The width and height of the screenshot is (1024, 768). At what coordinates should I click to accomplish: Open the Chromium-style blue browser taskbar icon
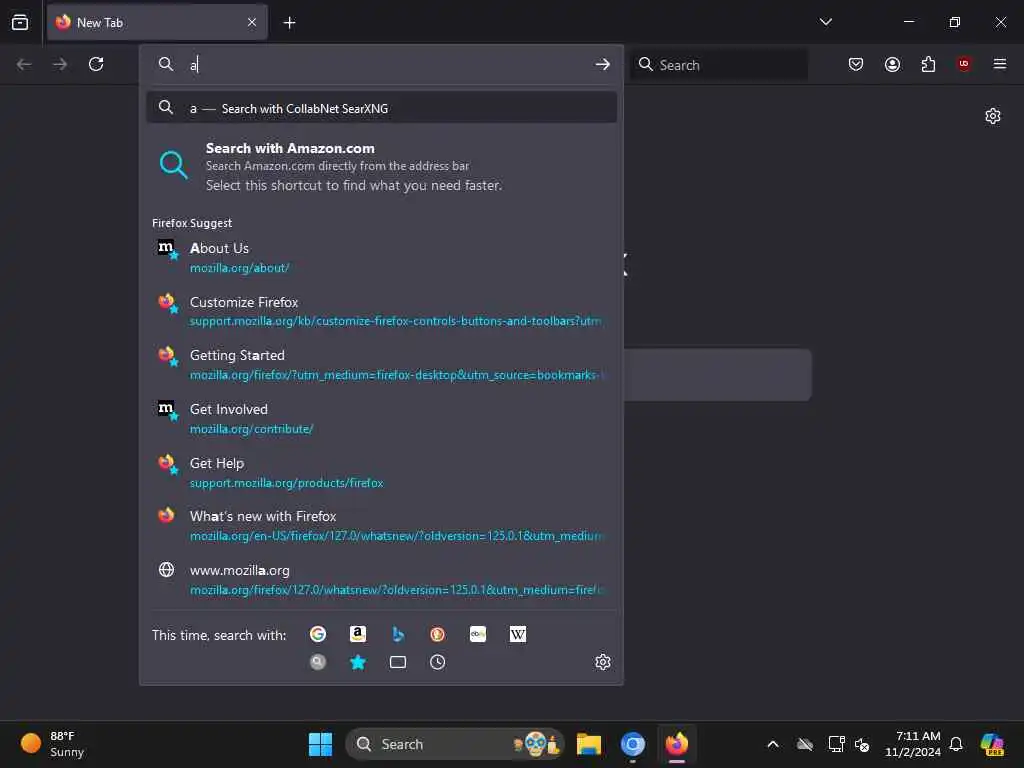tap(633, 744)
